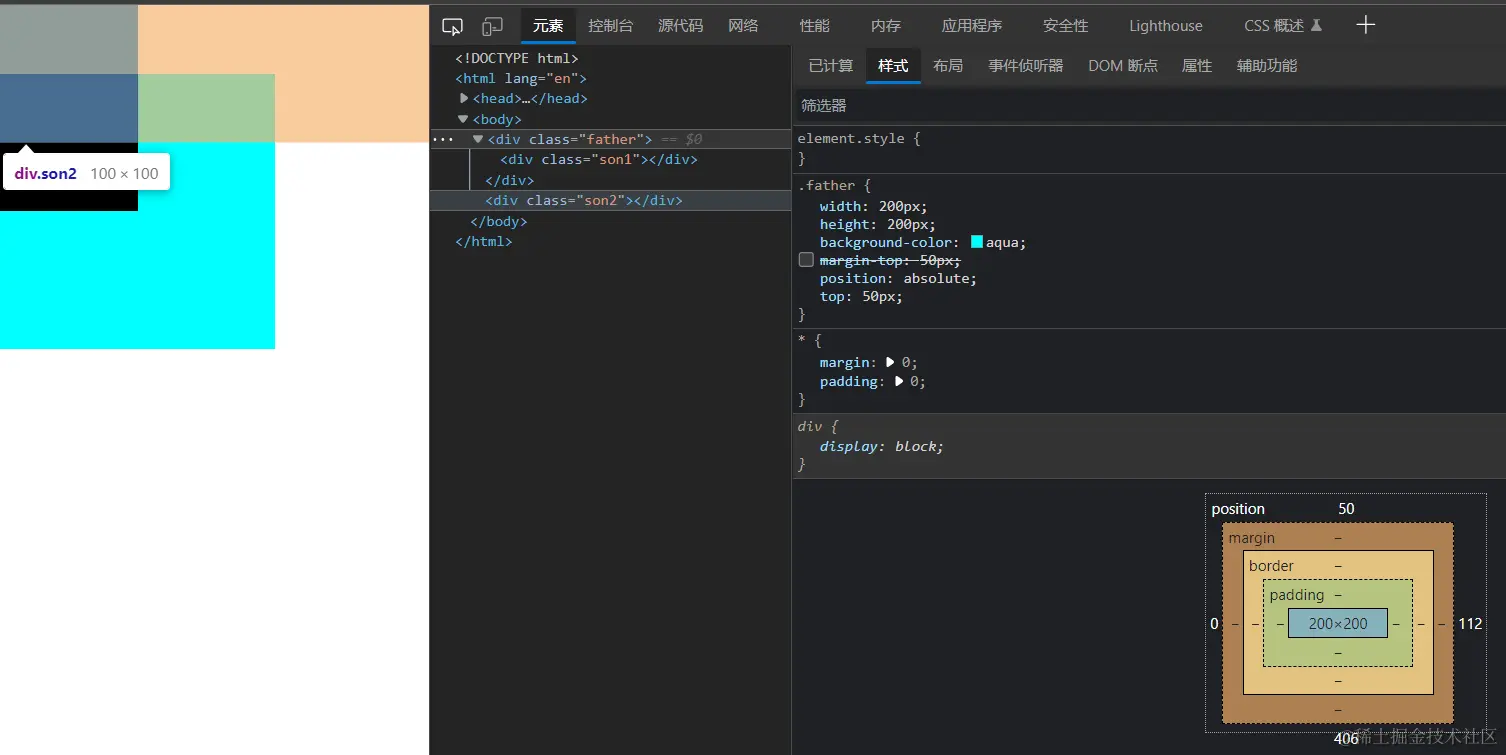Open the 事件侦听器 pane tab

(1026, 66)
